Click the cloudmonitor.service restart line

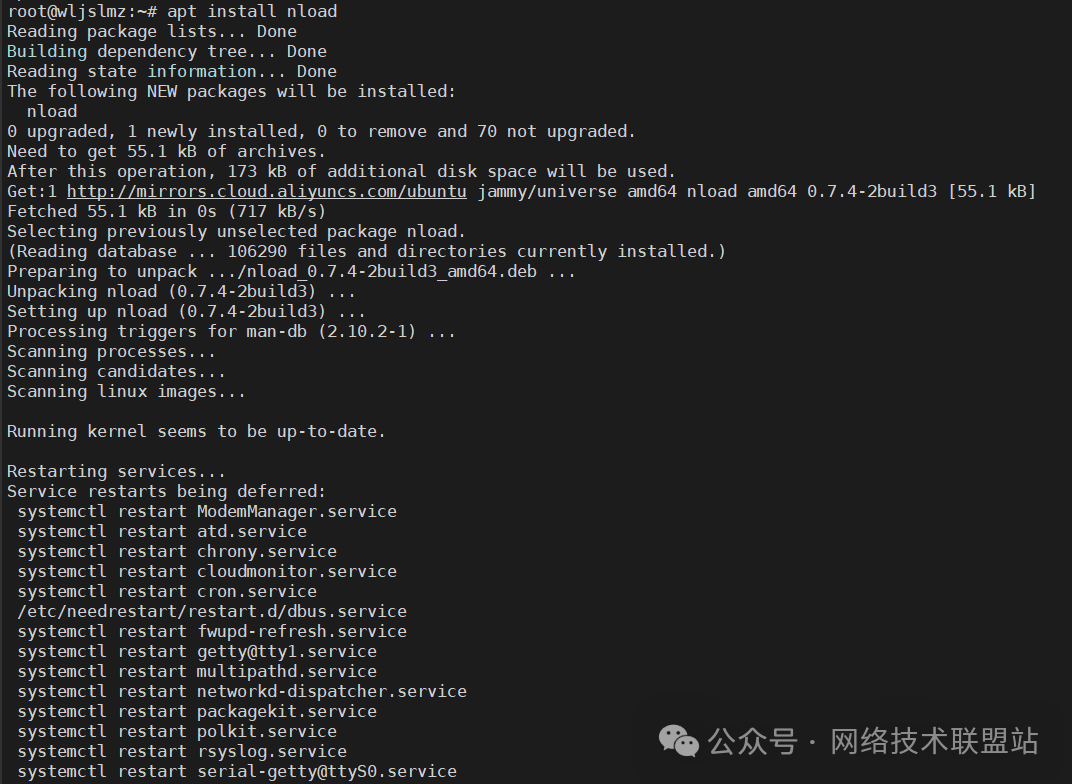[x=207, y=571]
